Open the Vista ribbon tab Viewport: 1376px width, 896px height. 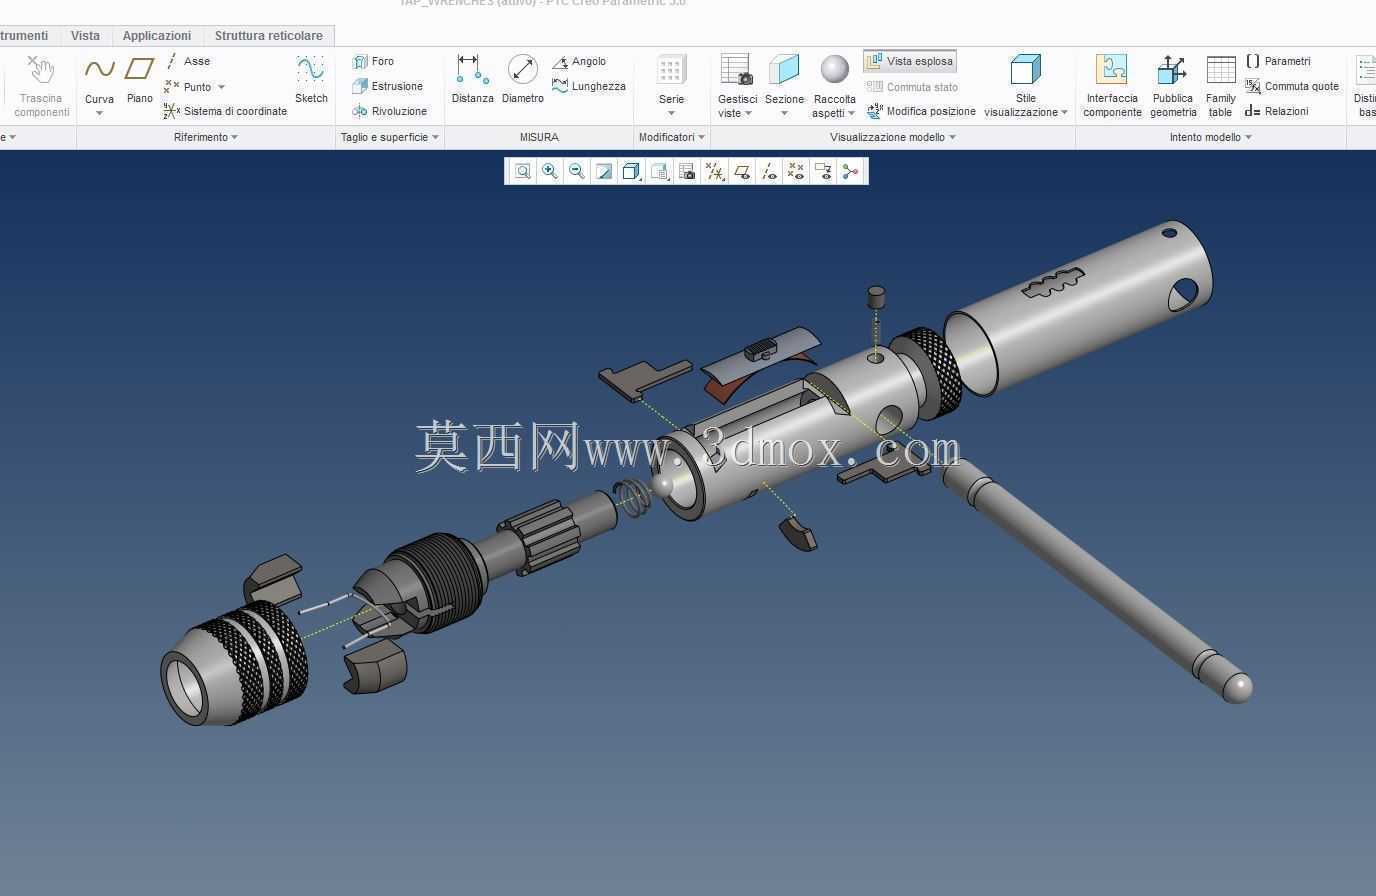[85, 35]
